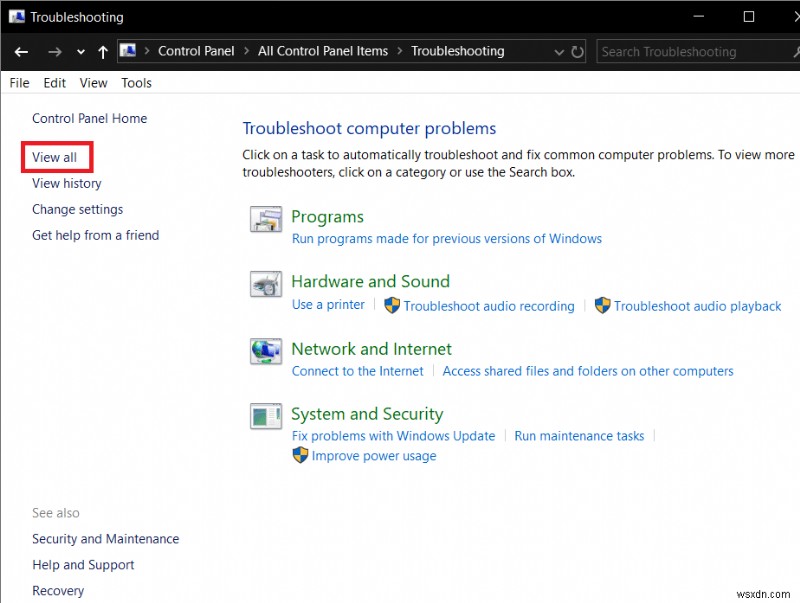The width and height of the screenshot is (800, 603).
Task: Click the up one level arrow
Action: coord(102,51)
